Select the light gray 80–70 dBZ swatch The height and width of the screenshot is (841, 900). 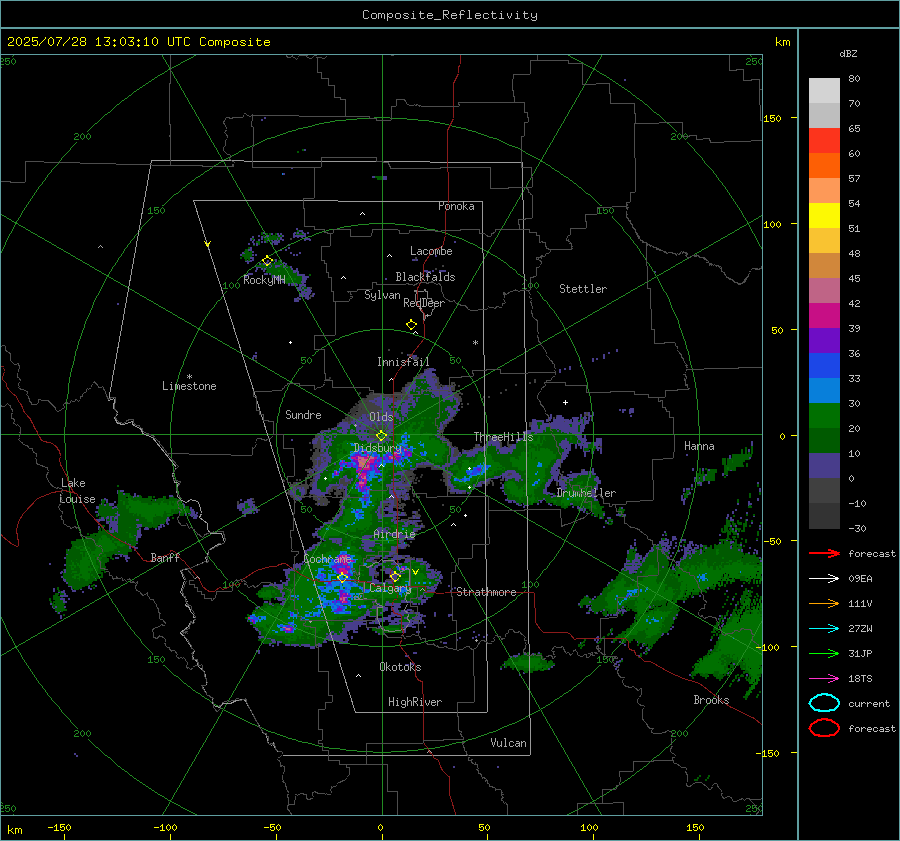pyautogui.click(x=824, y=91)
